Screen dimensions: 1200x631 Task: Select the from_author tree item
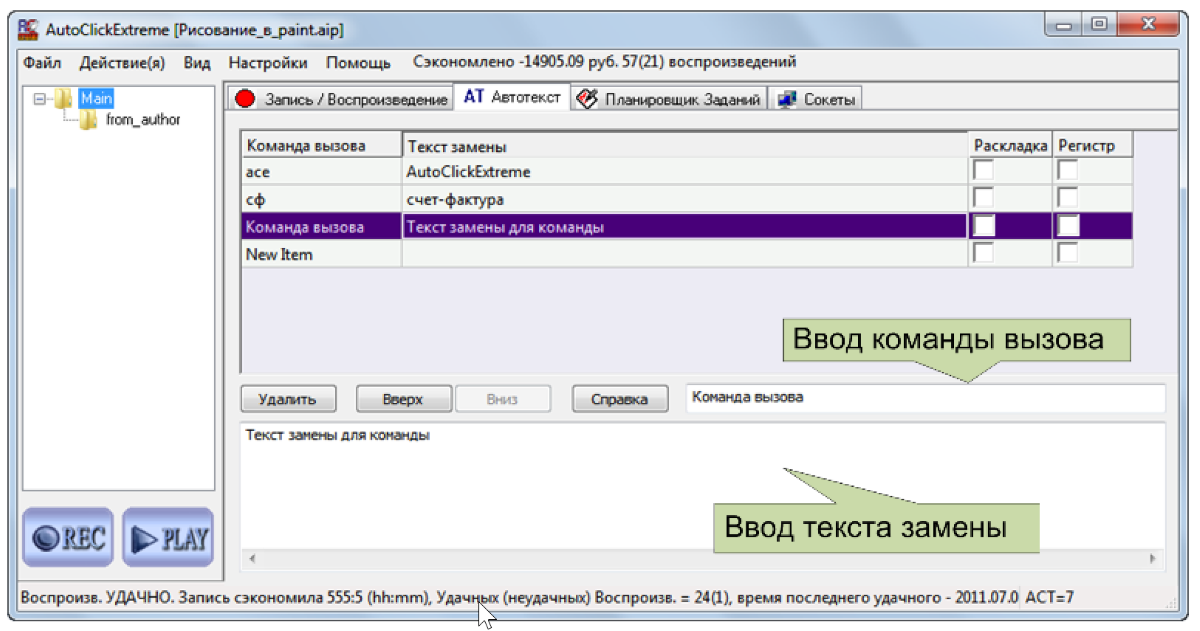tap(143, 120)
